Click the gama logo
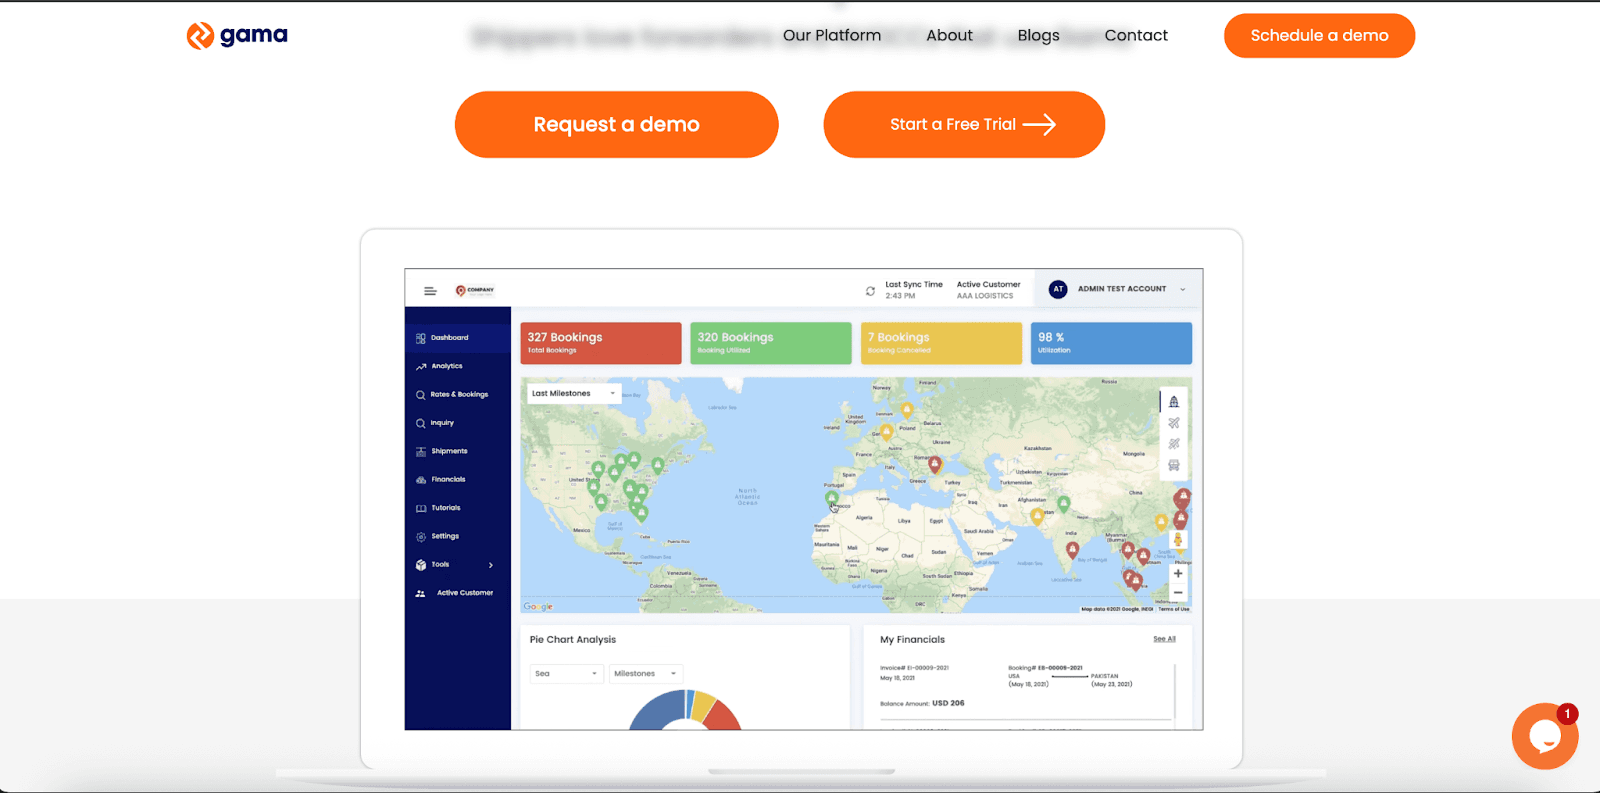 point(237,36)
